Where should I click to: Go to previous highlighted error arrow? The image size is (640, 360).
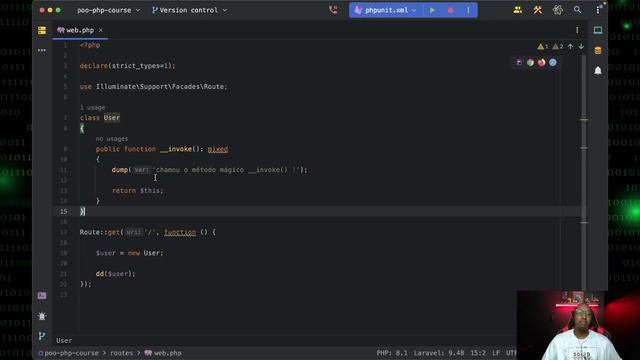(570, 47)
